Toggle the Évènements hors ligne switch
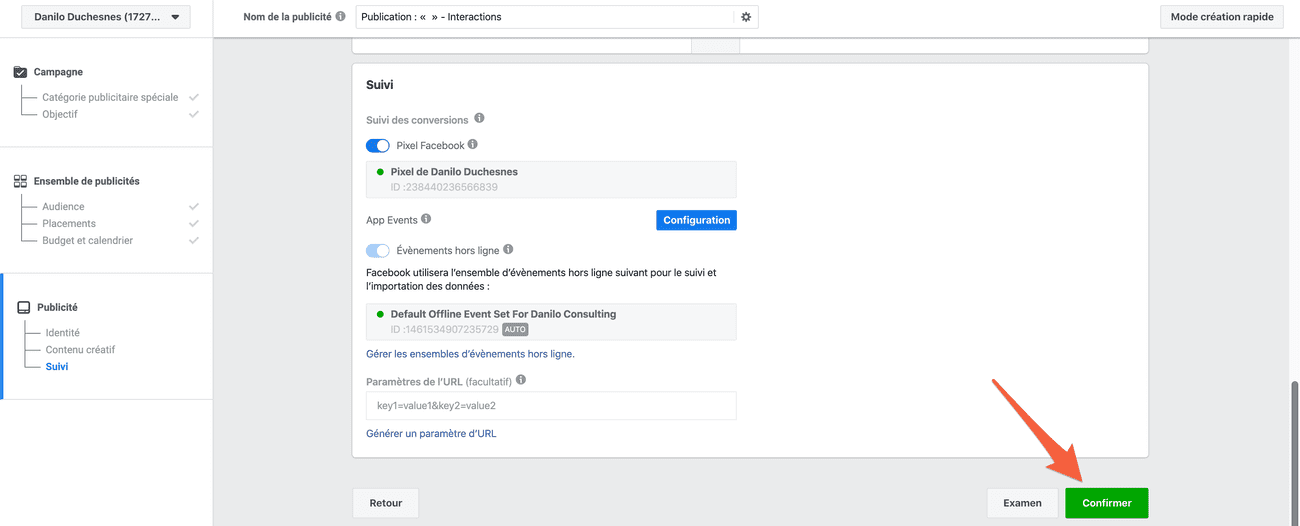This screenshot has width=1300, height=526. (x=378, y=251)
